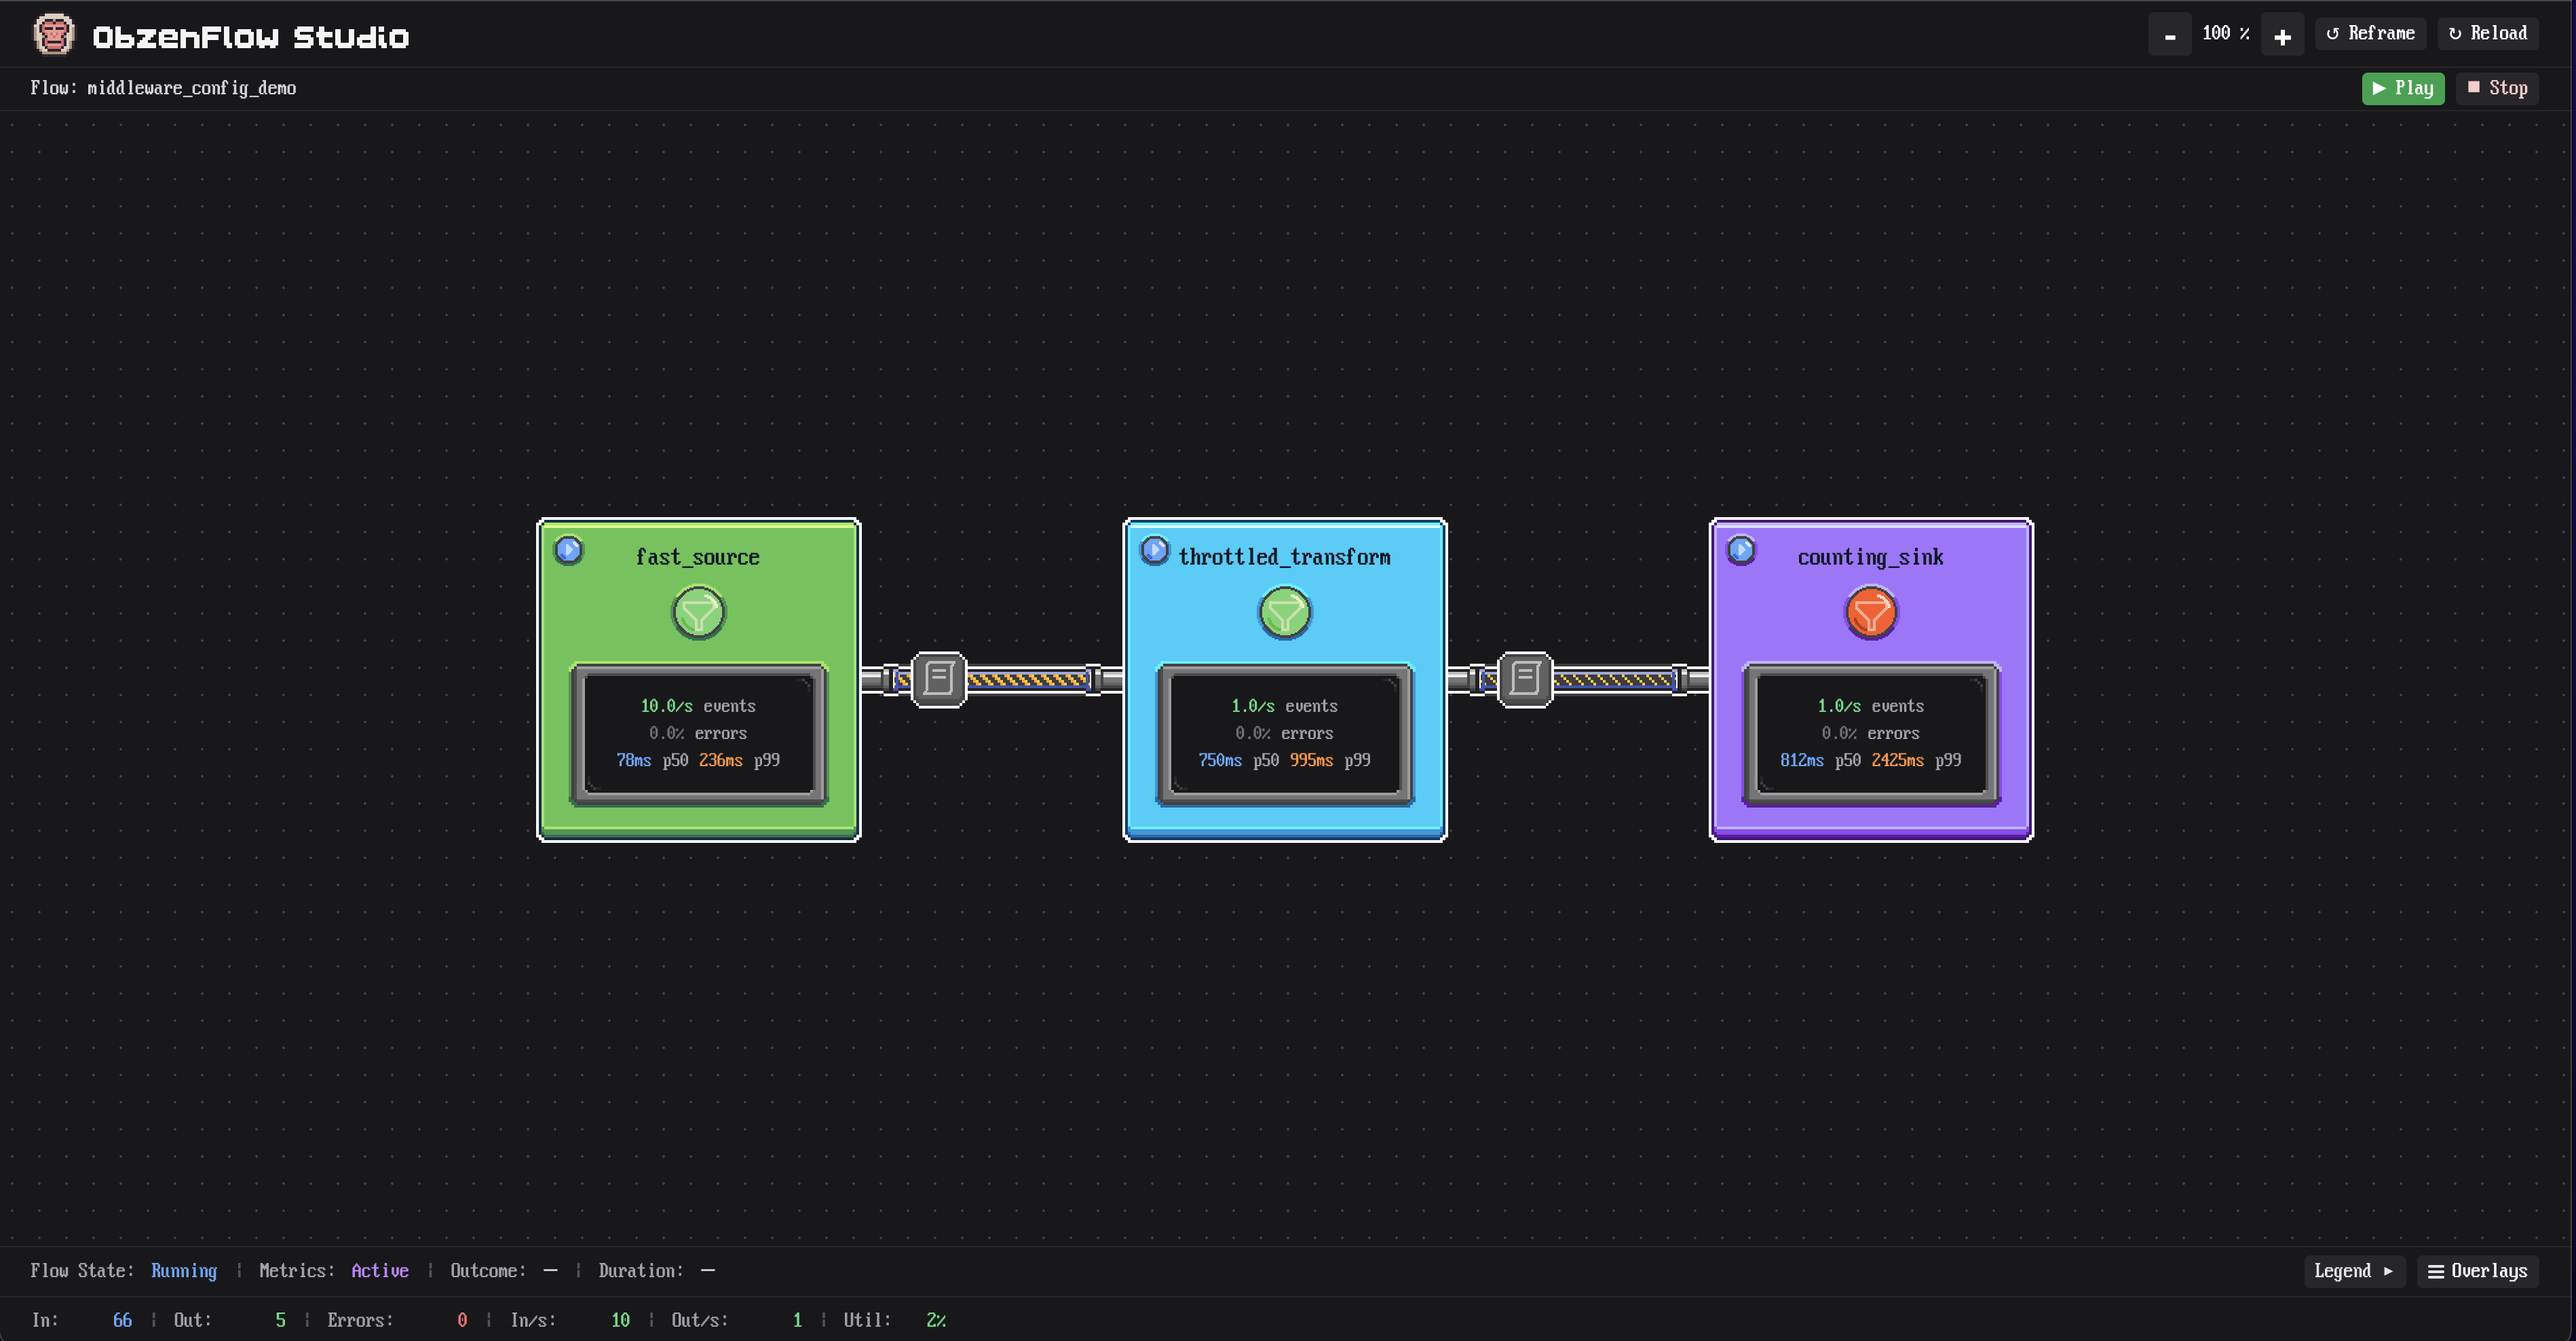Click the throttled_transform metrics panel
This screenshot has width=2576, height=1341.
pyautogui.click(x=1285, y=734)
